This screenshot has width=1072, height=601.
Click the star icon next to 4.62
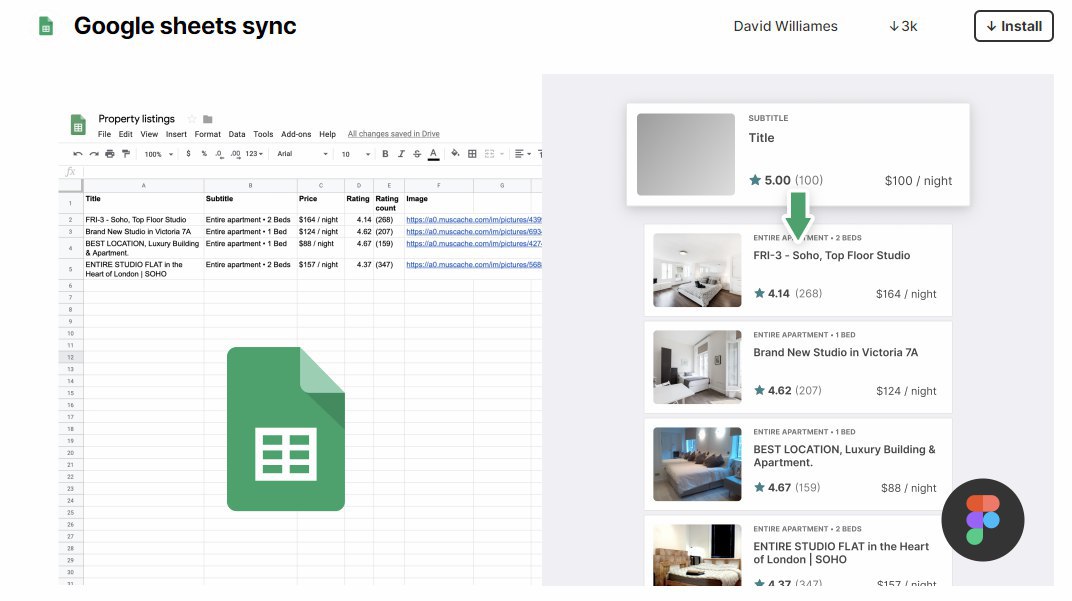[x=759, y=390]
